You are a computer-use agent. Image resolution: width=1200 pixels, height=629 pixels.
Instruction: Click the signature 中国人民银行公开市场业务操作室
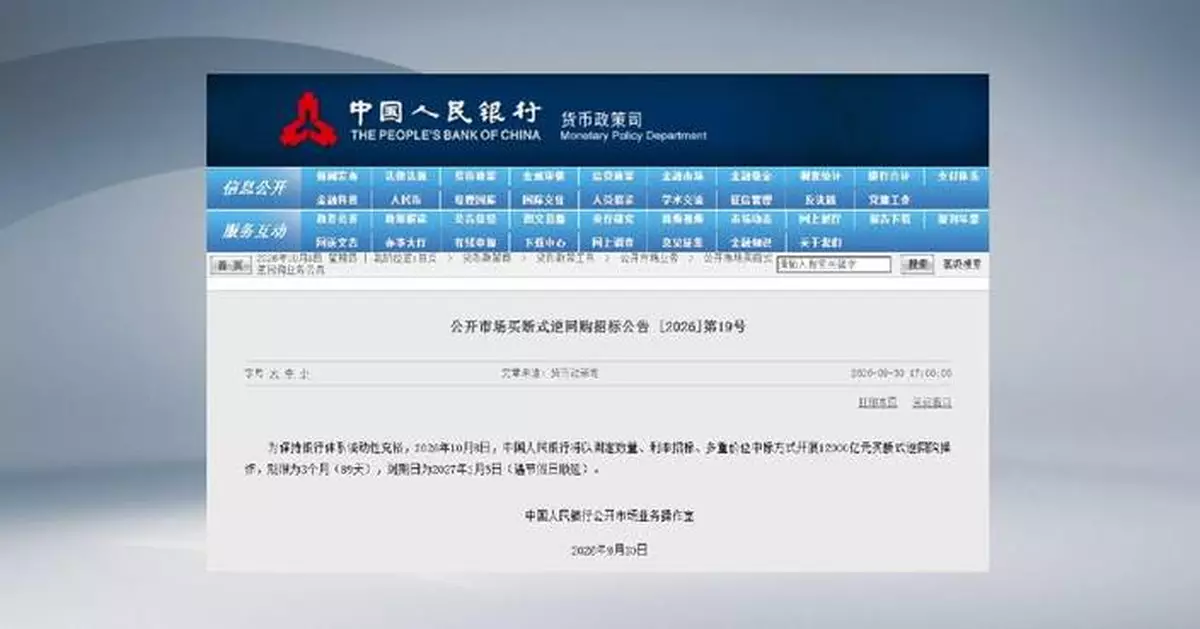(x=609, y=515)
